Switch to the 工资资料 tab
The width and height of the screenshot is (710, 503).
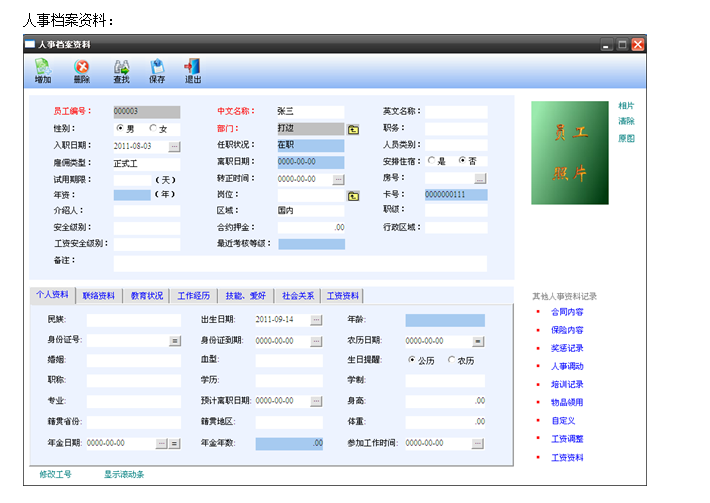pyautogui.click(x=343, y=296)
